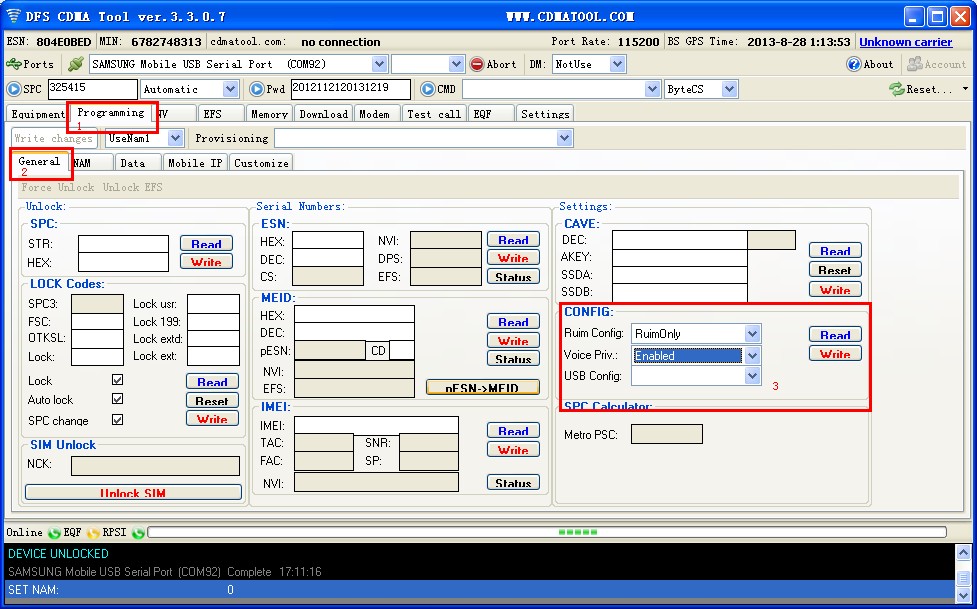Click the Reset green arrows icon

pos(897,89)
